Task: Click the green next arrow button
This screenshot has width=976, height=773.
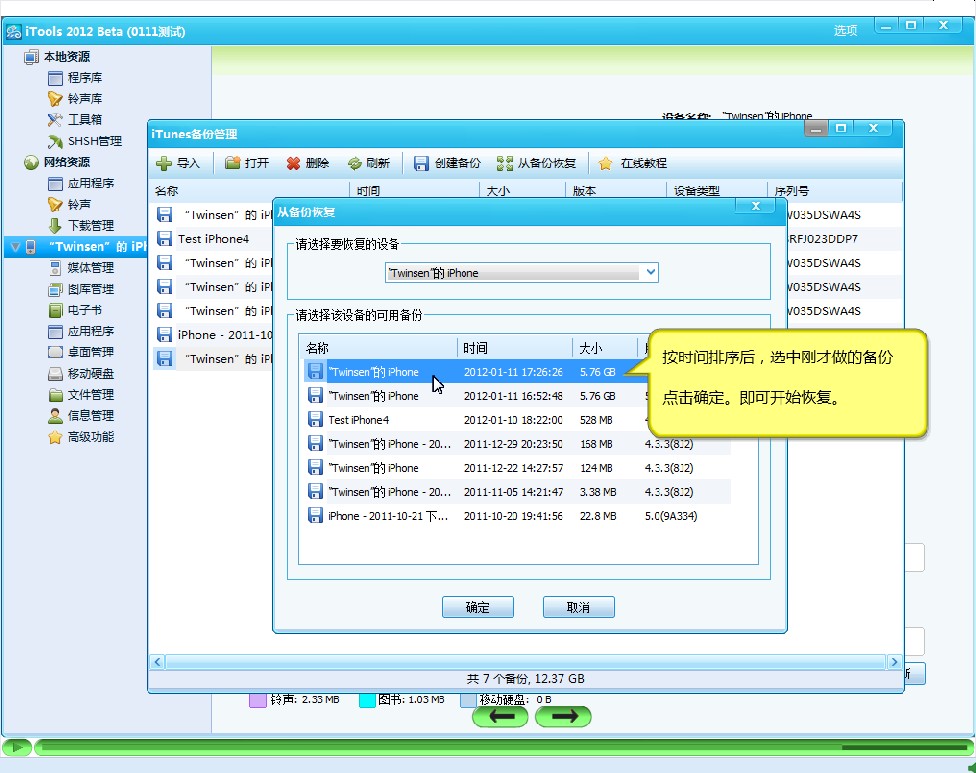Action: (563, 716)
